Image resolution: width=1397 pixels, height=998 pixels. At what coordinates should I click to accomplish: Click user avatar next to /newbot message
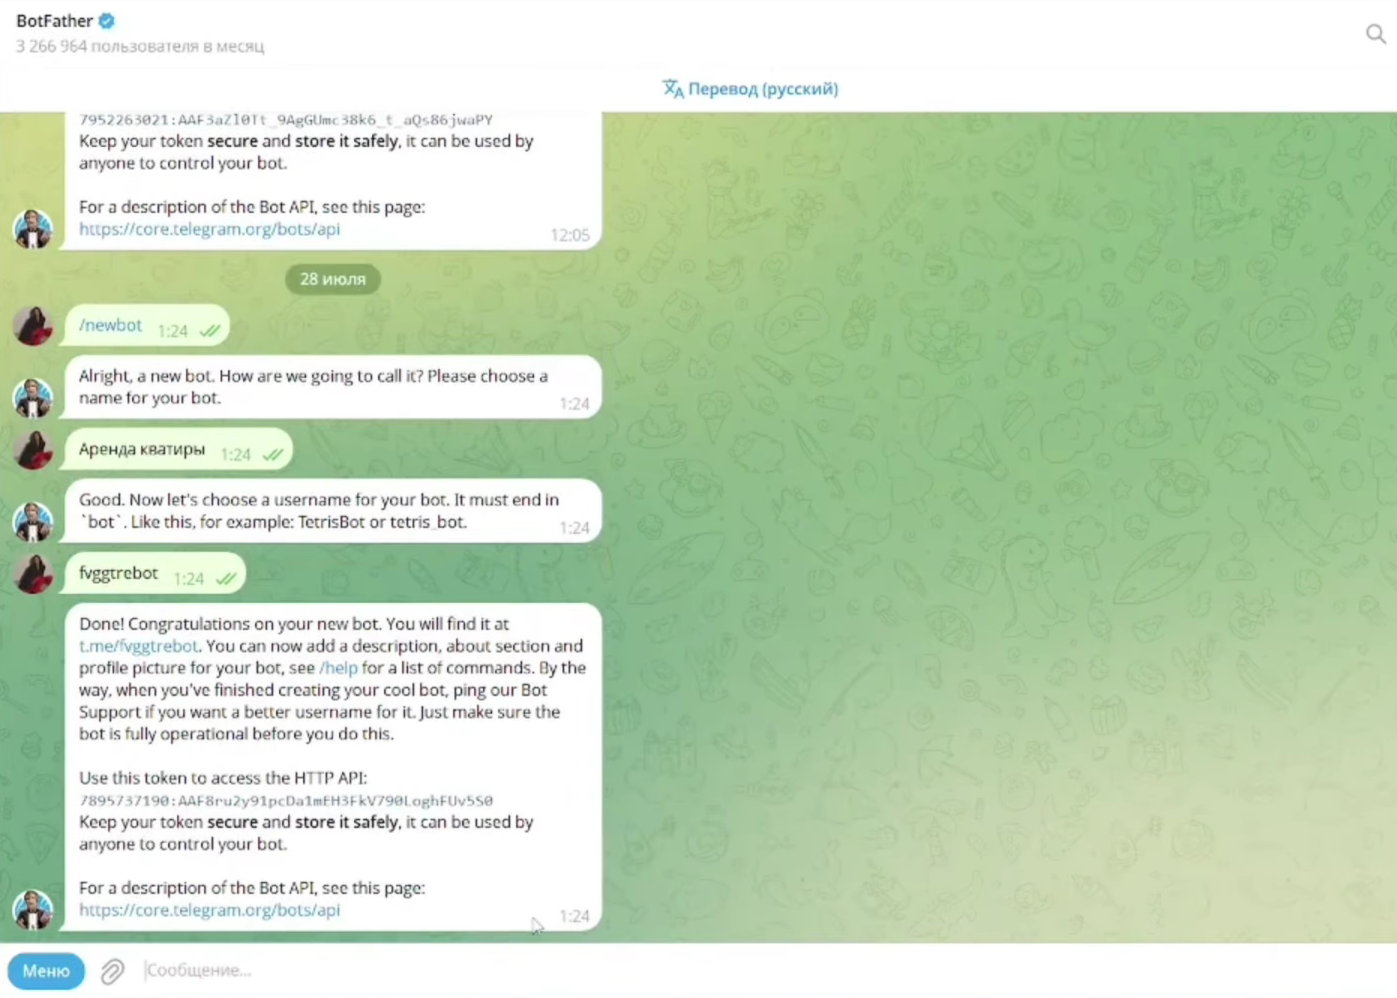[33, 326]
